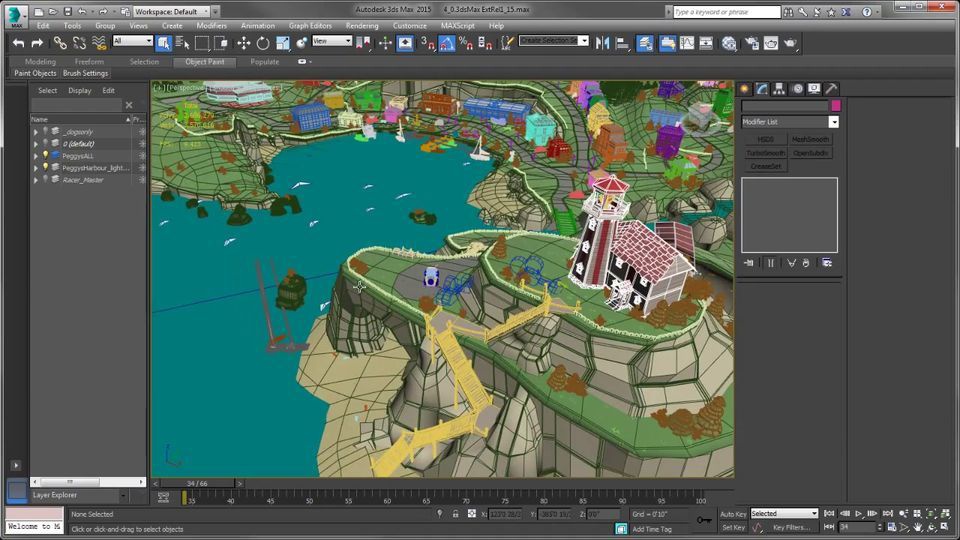
Task: Click the Auto Key button
Action: click(733, 514)
